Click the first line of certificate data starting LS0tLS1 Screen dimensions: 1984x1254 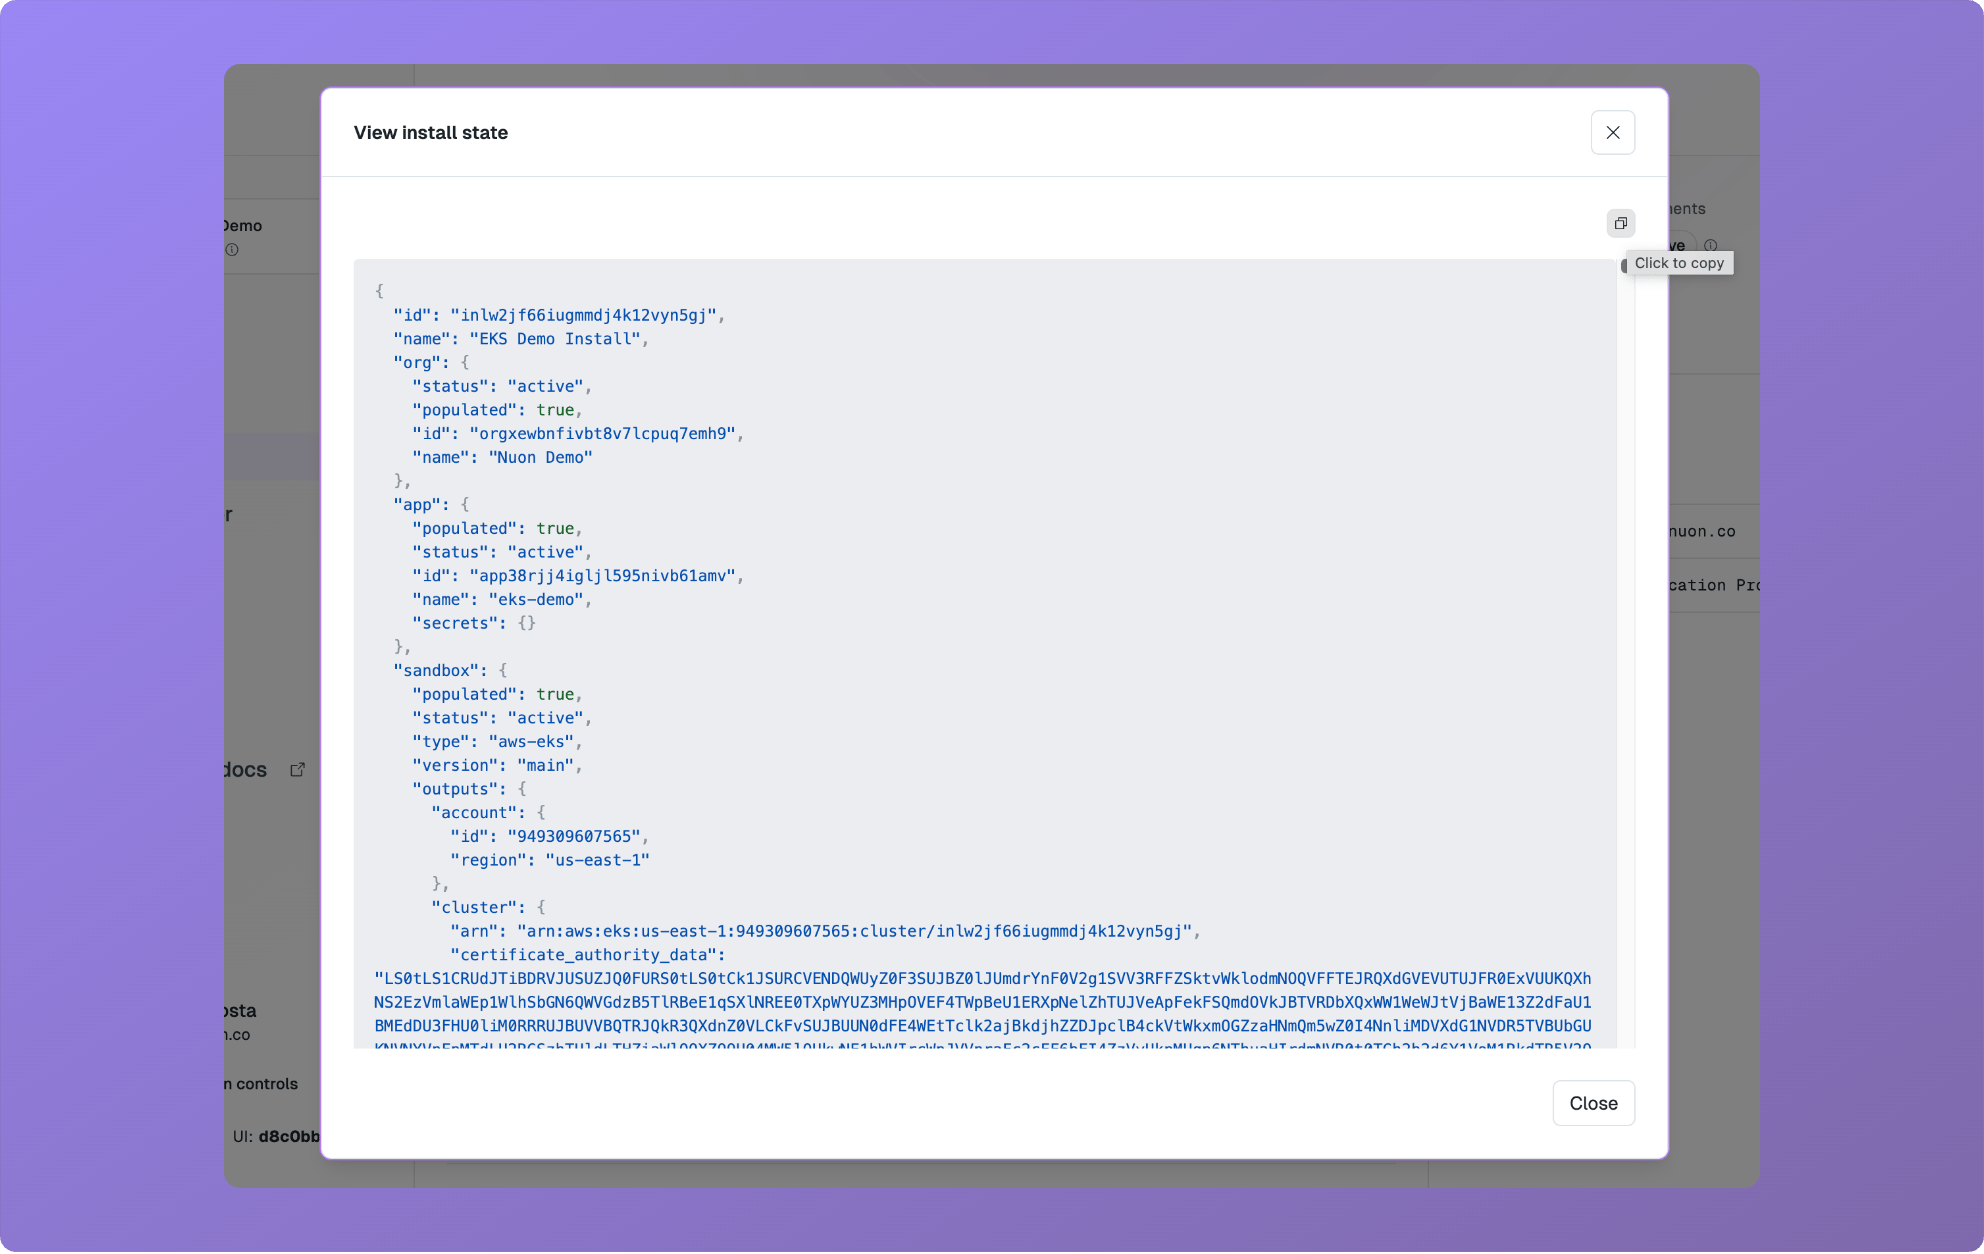[983, 979]
